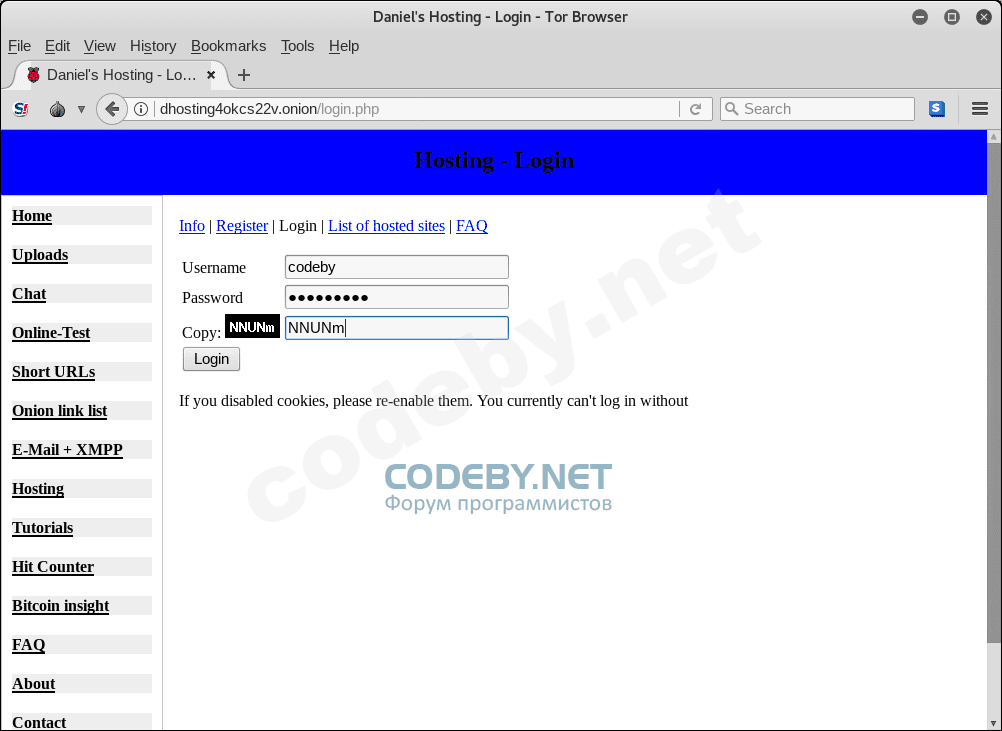Minimize the Tor Browser window
Screen dimensions: 1002x731
[x=920, y=17]
